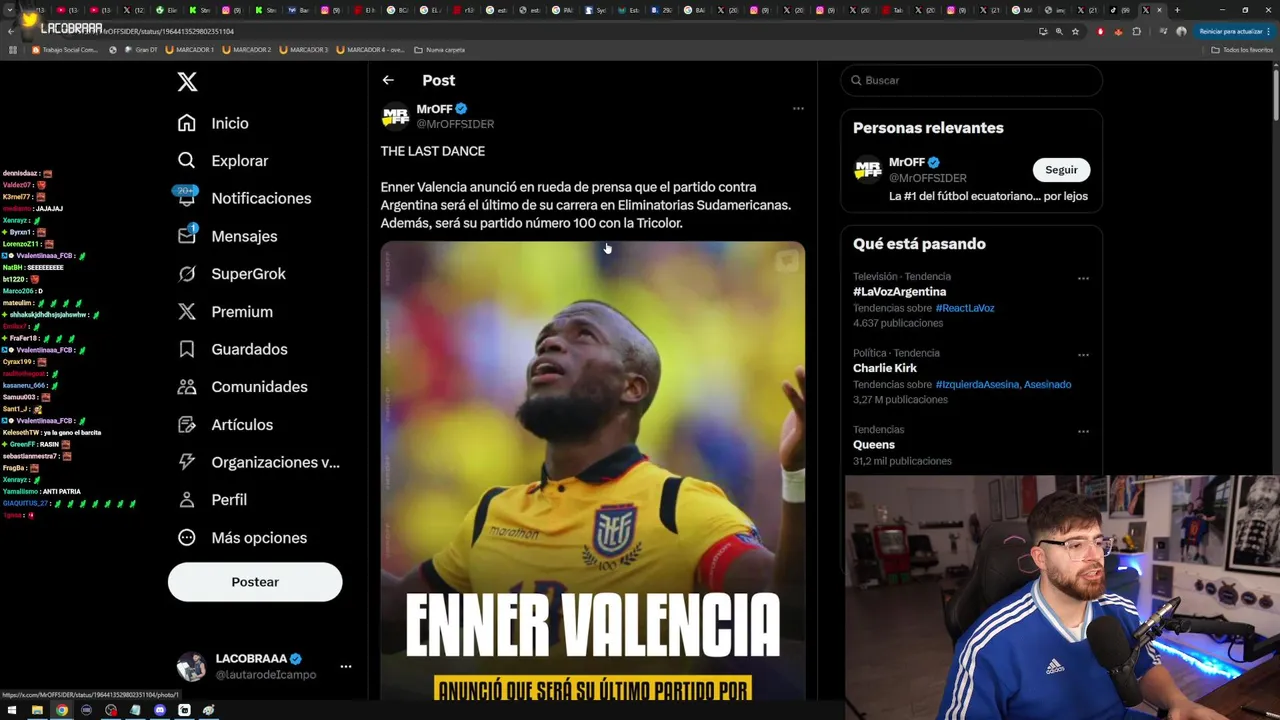This screenshot has height=720, width=1280.
Task: Click the Postar button
Action: 255,582
